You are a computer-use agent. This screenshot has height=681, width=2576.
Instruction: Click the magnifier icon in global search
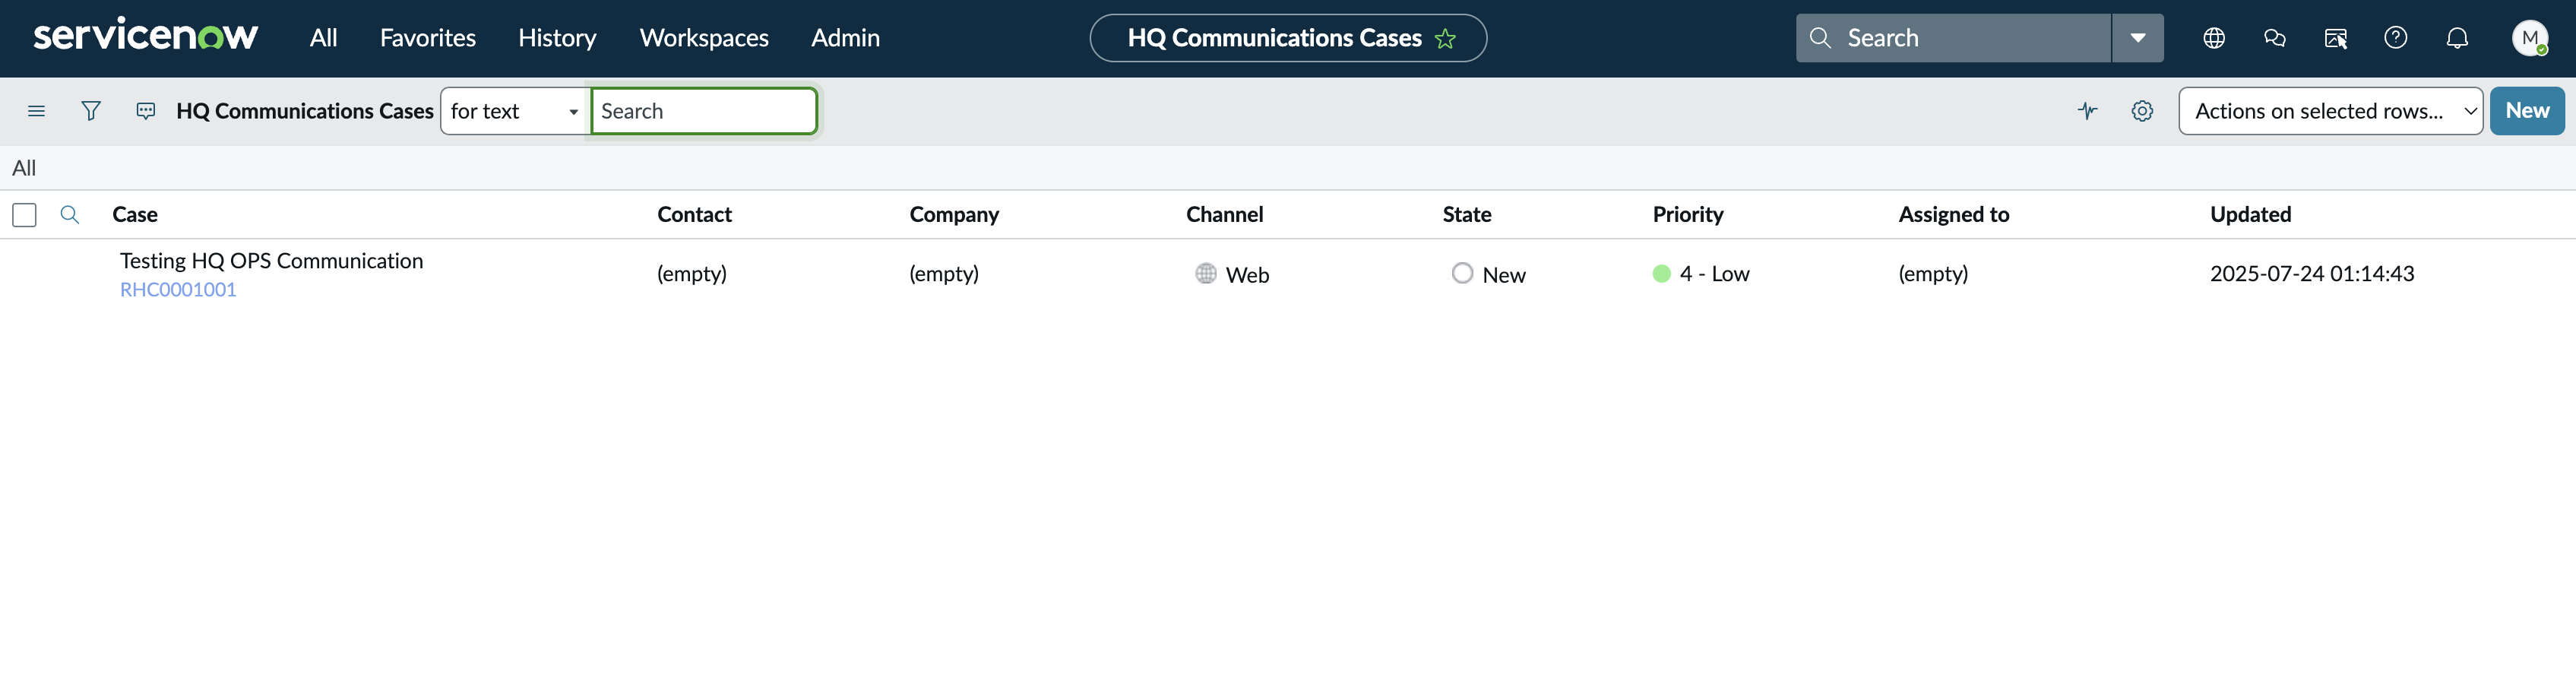1820,38
